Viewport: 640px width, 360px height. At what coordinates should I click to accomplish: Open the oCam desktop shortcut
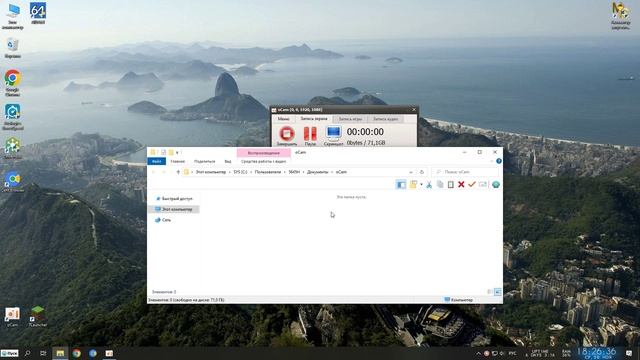[12, 317]
